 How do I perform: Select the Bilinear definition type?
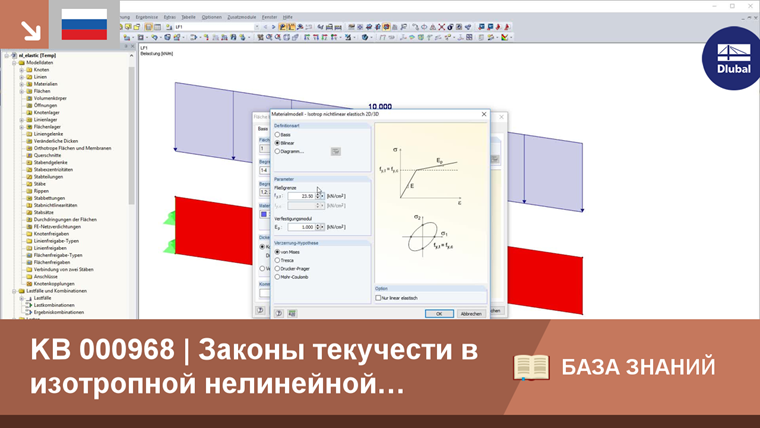tap(277, 143)
